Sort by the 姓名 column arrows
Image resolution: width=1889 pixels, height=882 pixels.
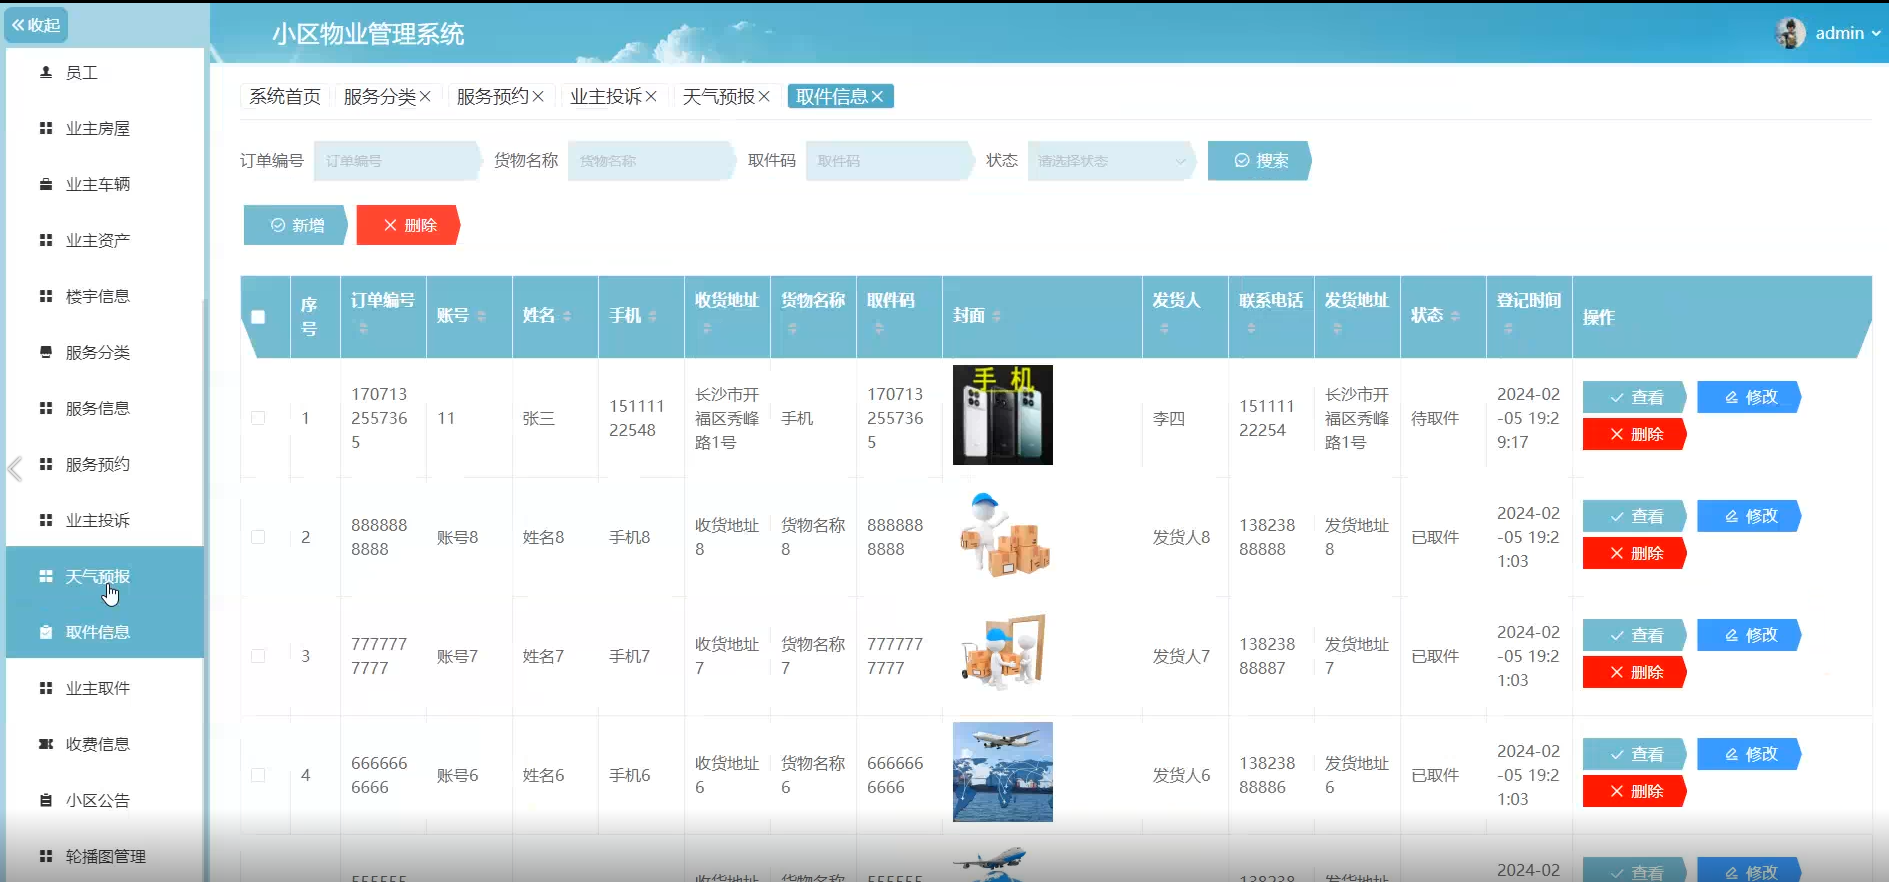(567, 316)
